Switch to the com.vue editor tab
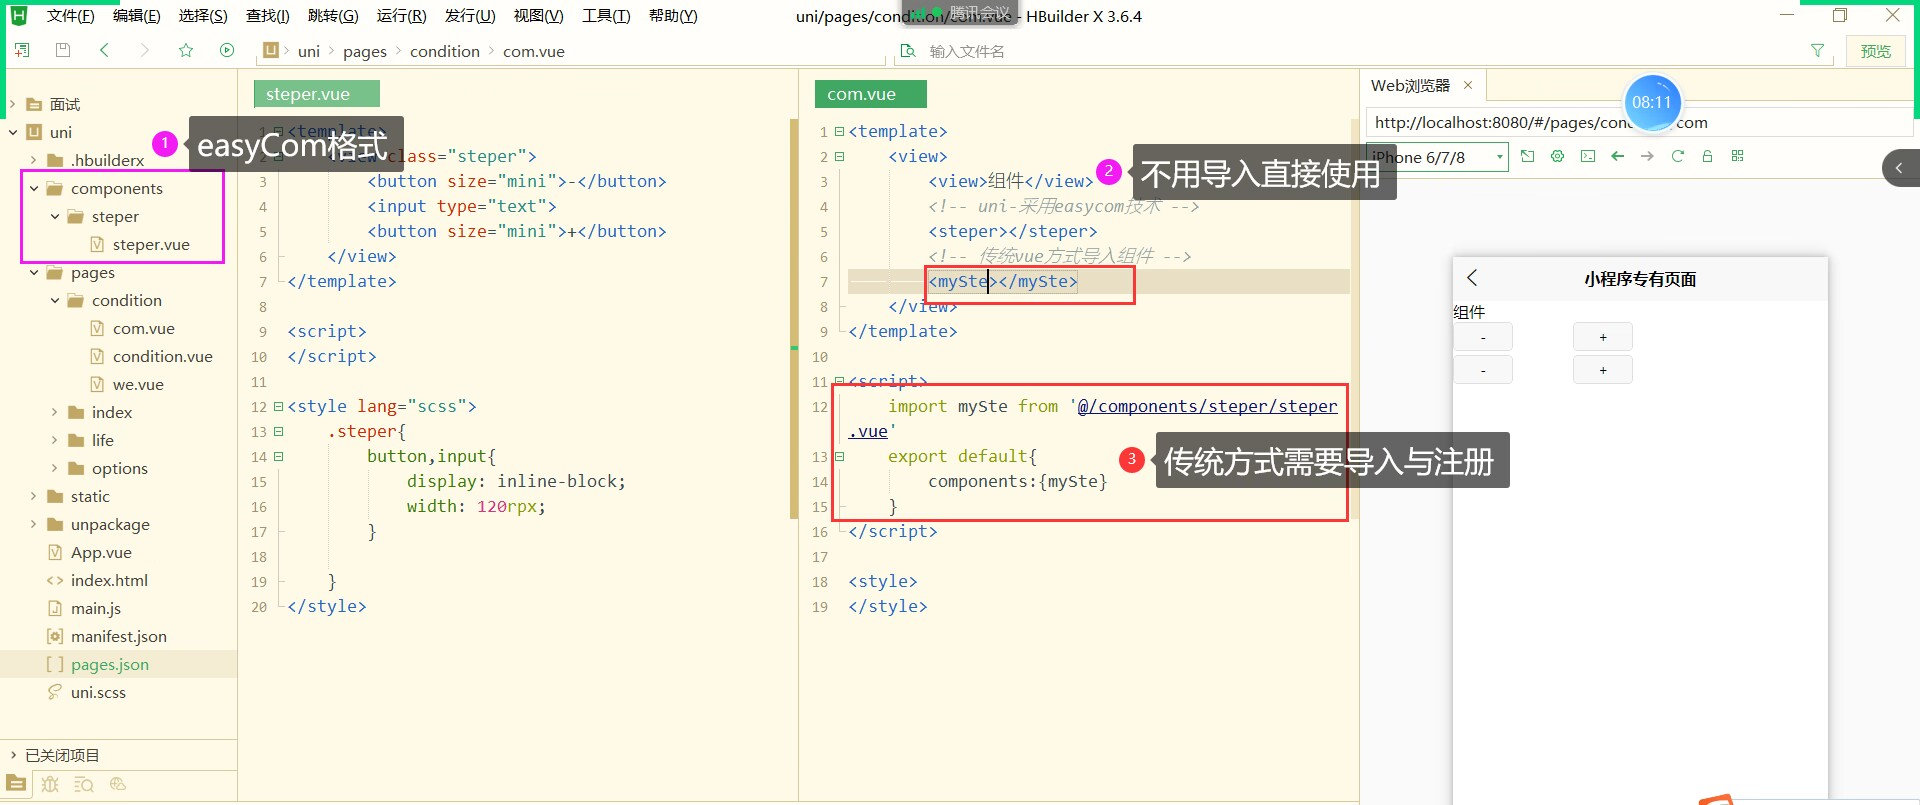This screenshot has height=805, width=1920. [870, 94]
